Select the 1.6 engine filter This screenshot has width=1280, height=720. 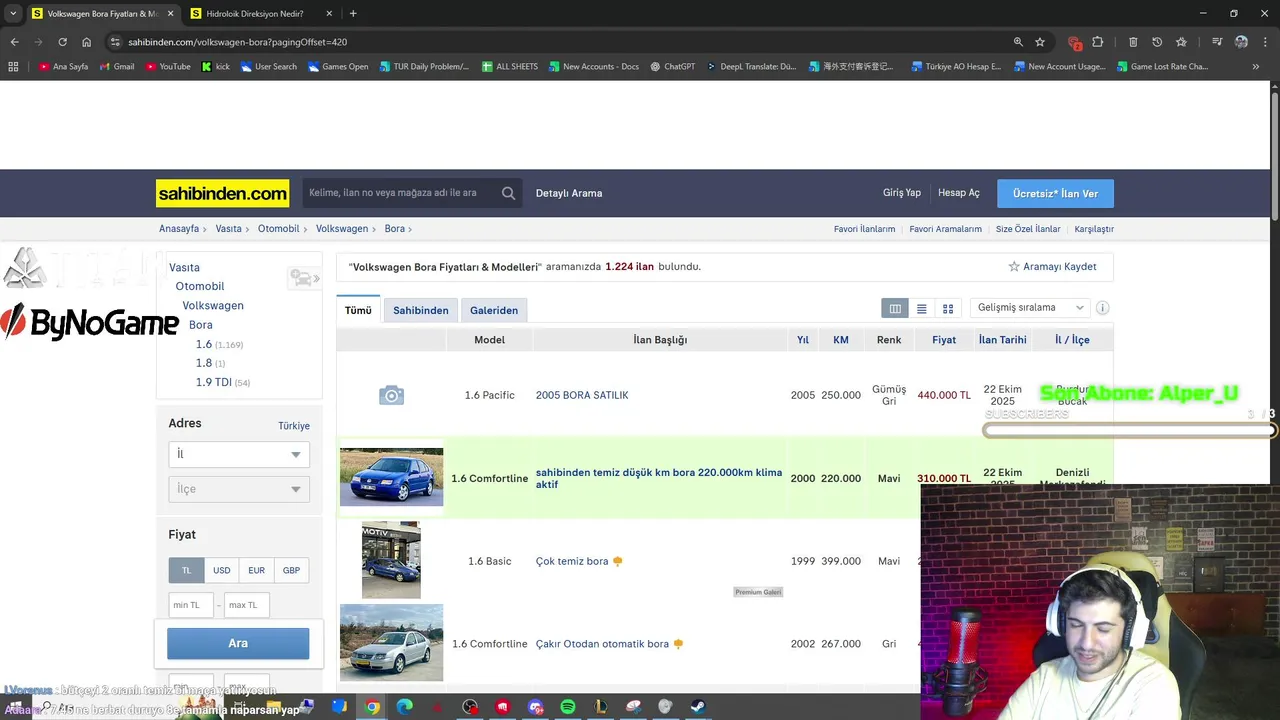tap(204, 344)
